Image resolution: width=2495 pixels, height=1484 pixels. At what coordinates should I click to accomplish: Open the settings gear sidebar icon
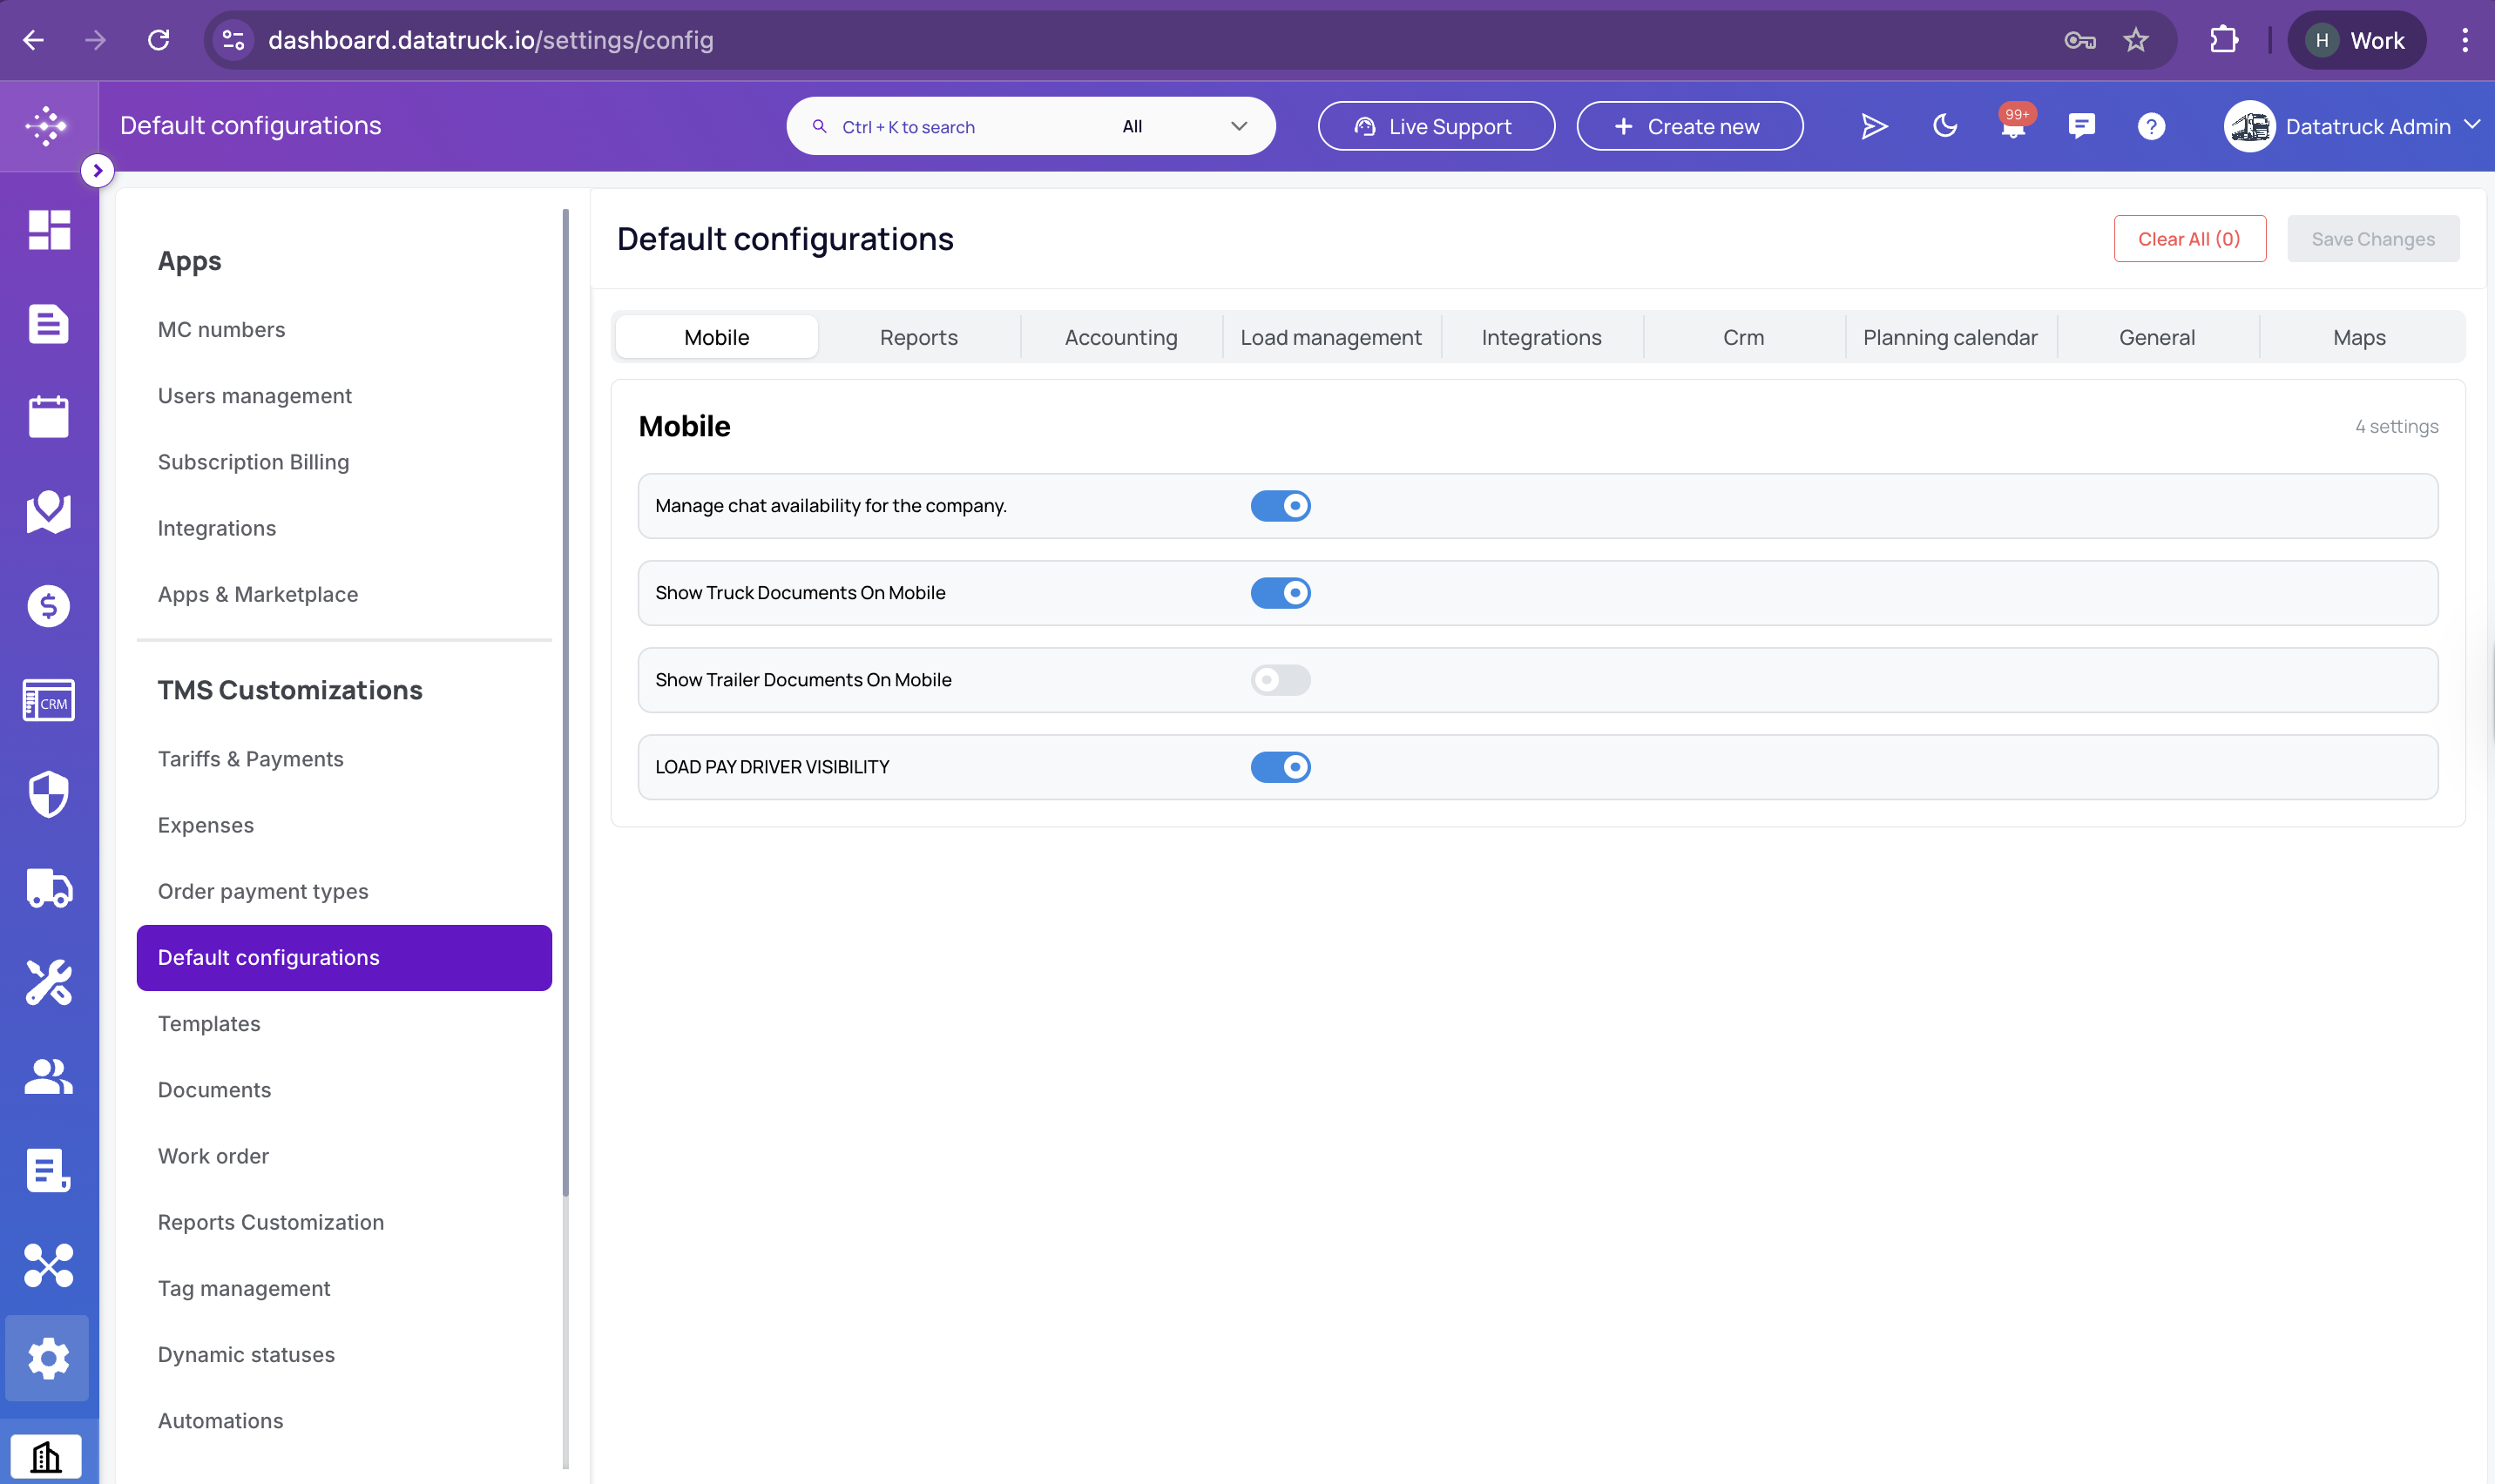coord(48,1358)
